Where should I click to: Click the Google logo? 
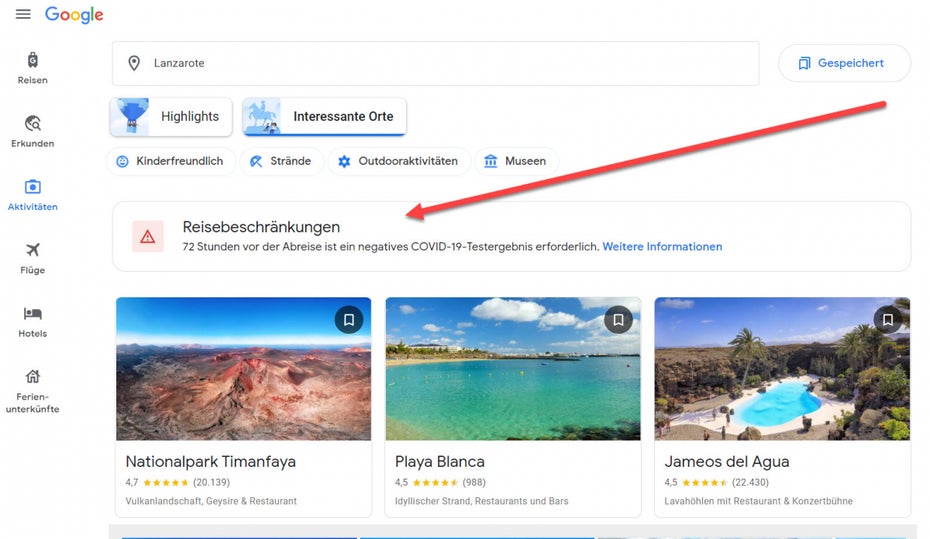tap(74, 15)
